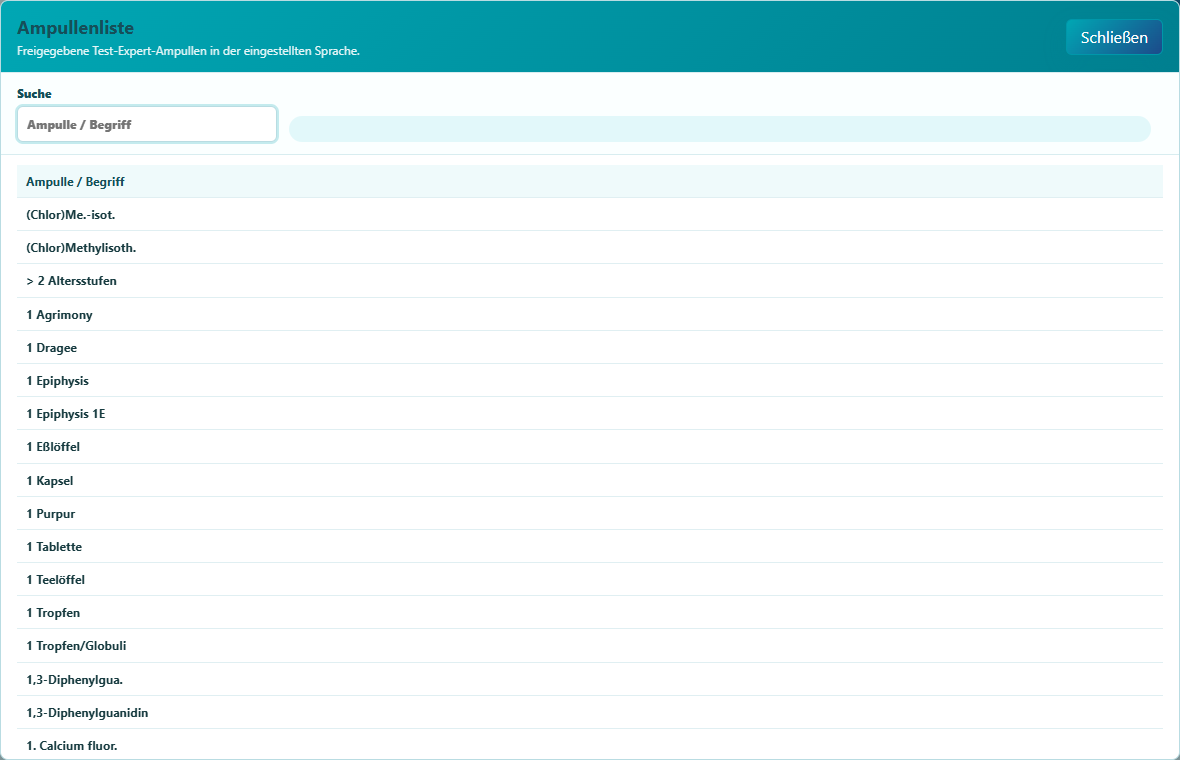Screen dimensions: 1180x760
Task: Select the 1 Tropfen row
Action: click(x=590, y=613)
